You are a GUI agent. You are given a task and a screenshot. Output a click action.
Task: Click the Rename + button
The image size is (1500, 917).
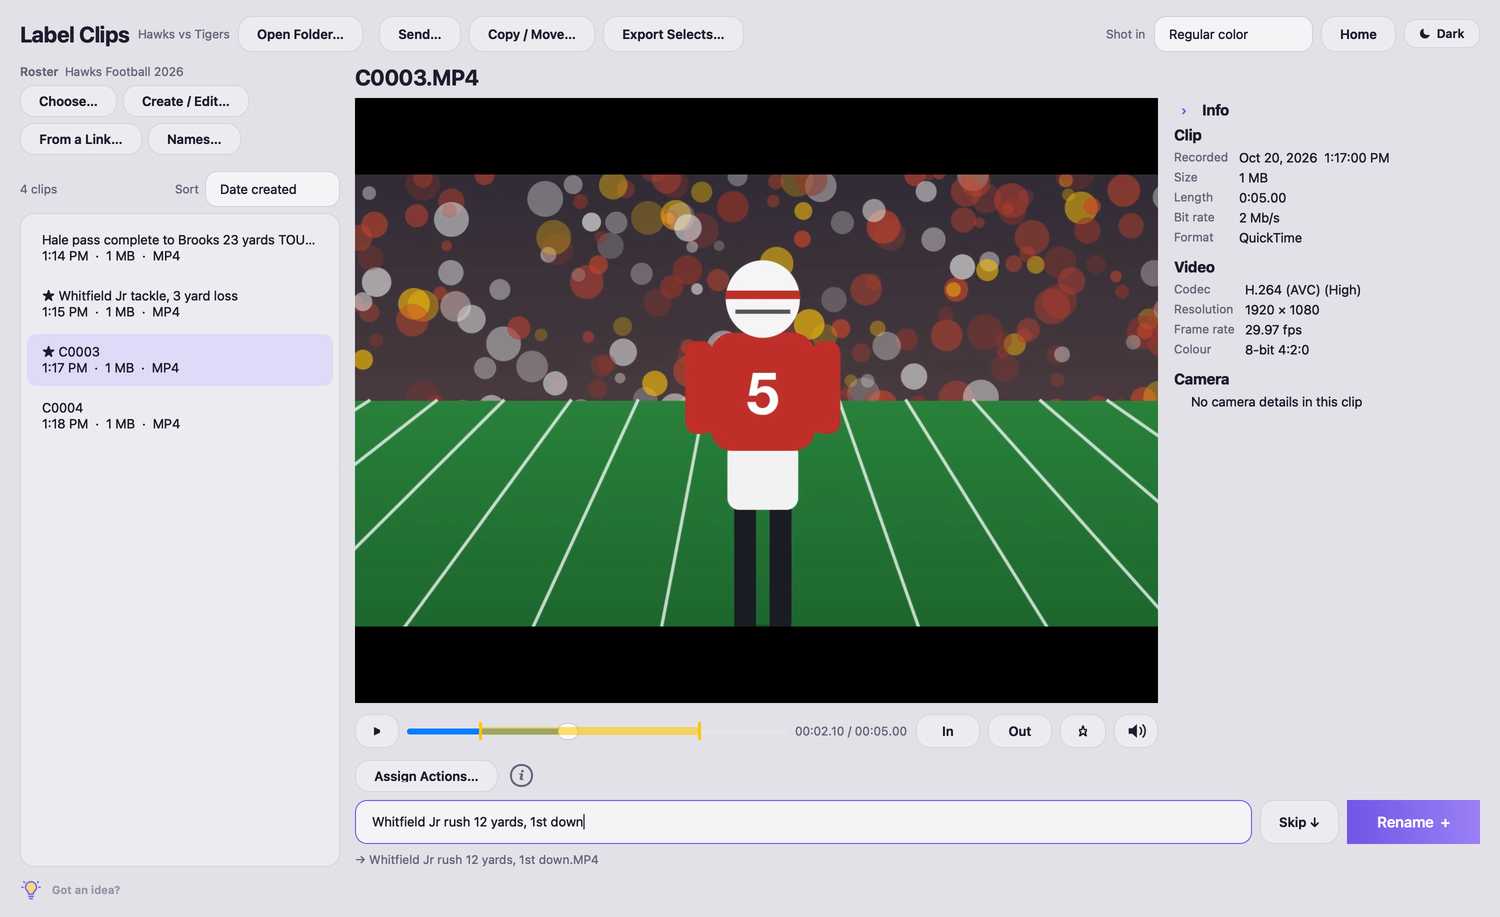tap(1413, 822)
